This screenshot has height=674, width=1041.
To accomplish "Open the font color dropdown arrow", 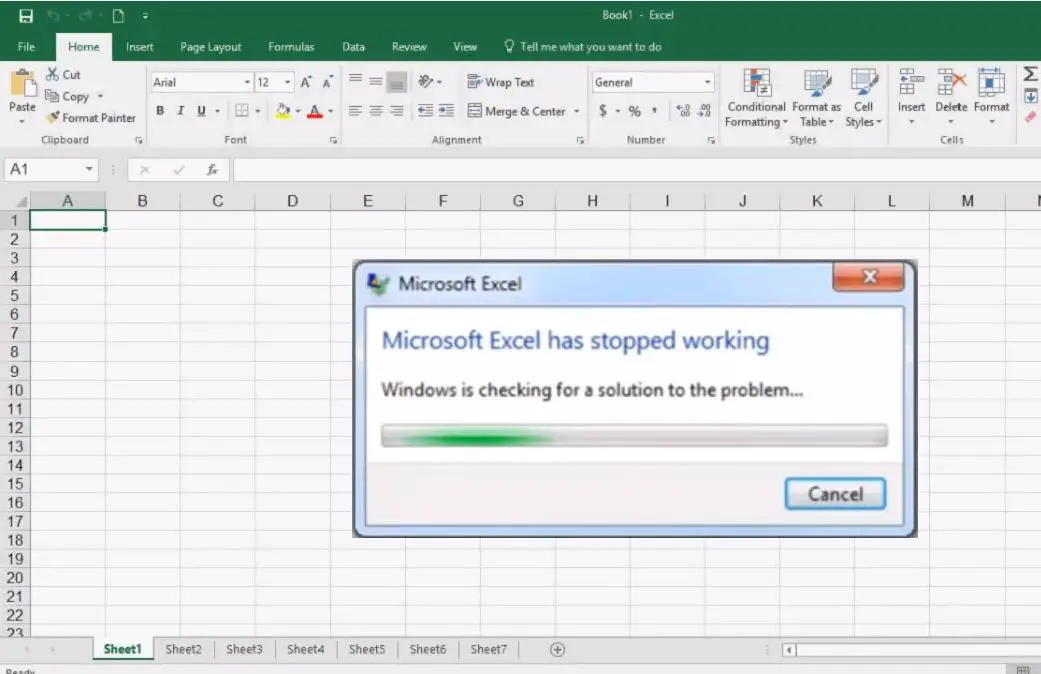I will (x=331, y=111).
